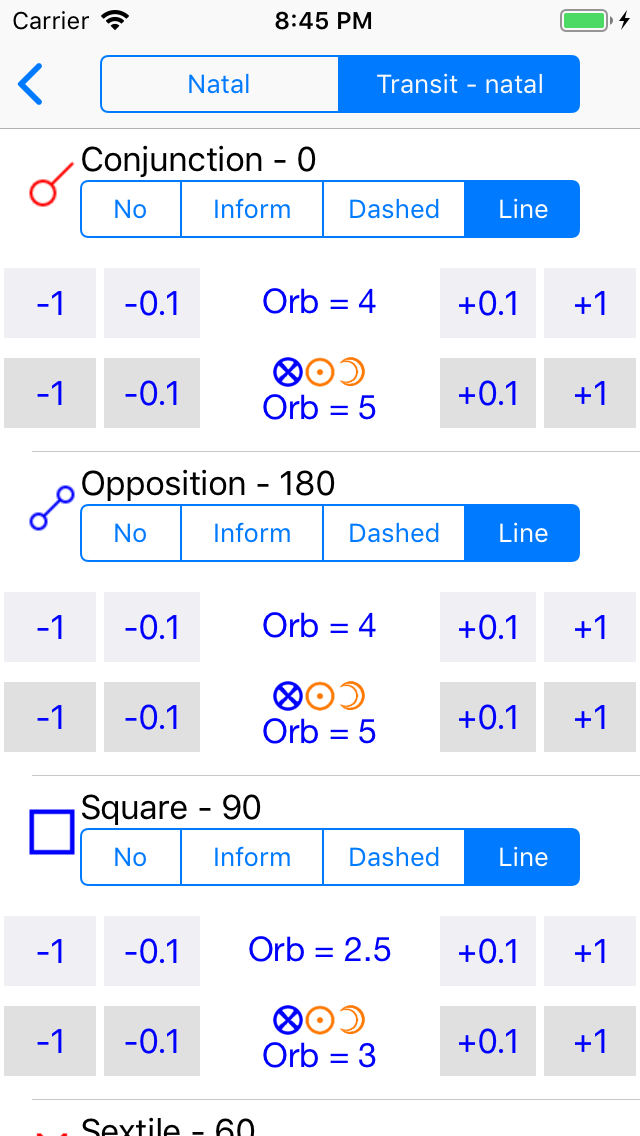Tap luminaries symbols above Opposition Orb = 5
Viewport: 640px width, 1136px height.
point(319,695)
